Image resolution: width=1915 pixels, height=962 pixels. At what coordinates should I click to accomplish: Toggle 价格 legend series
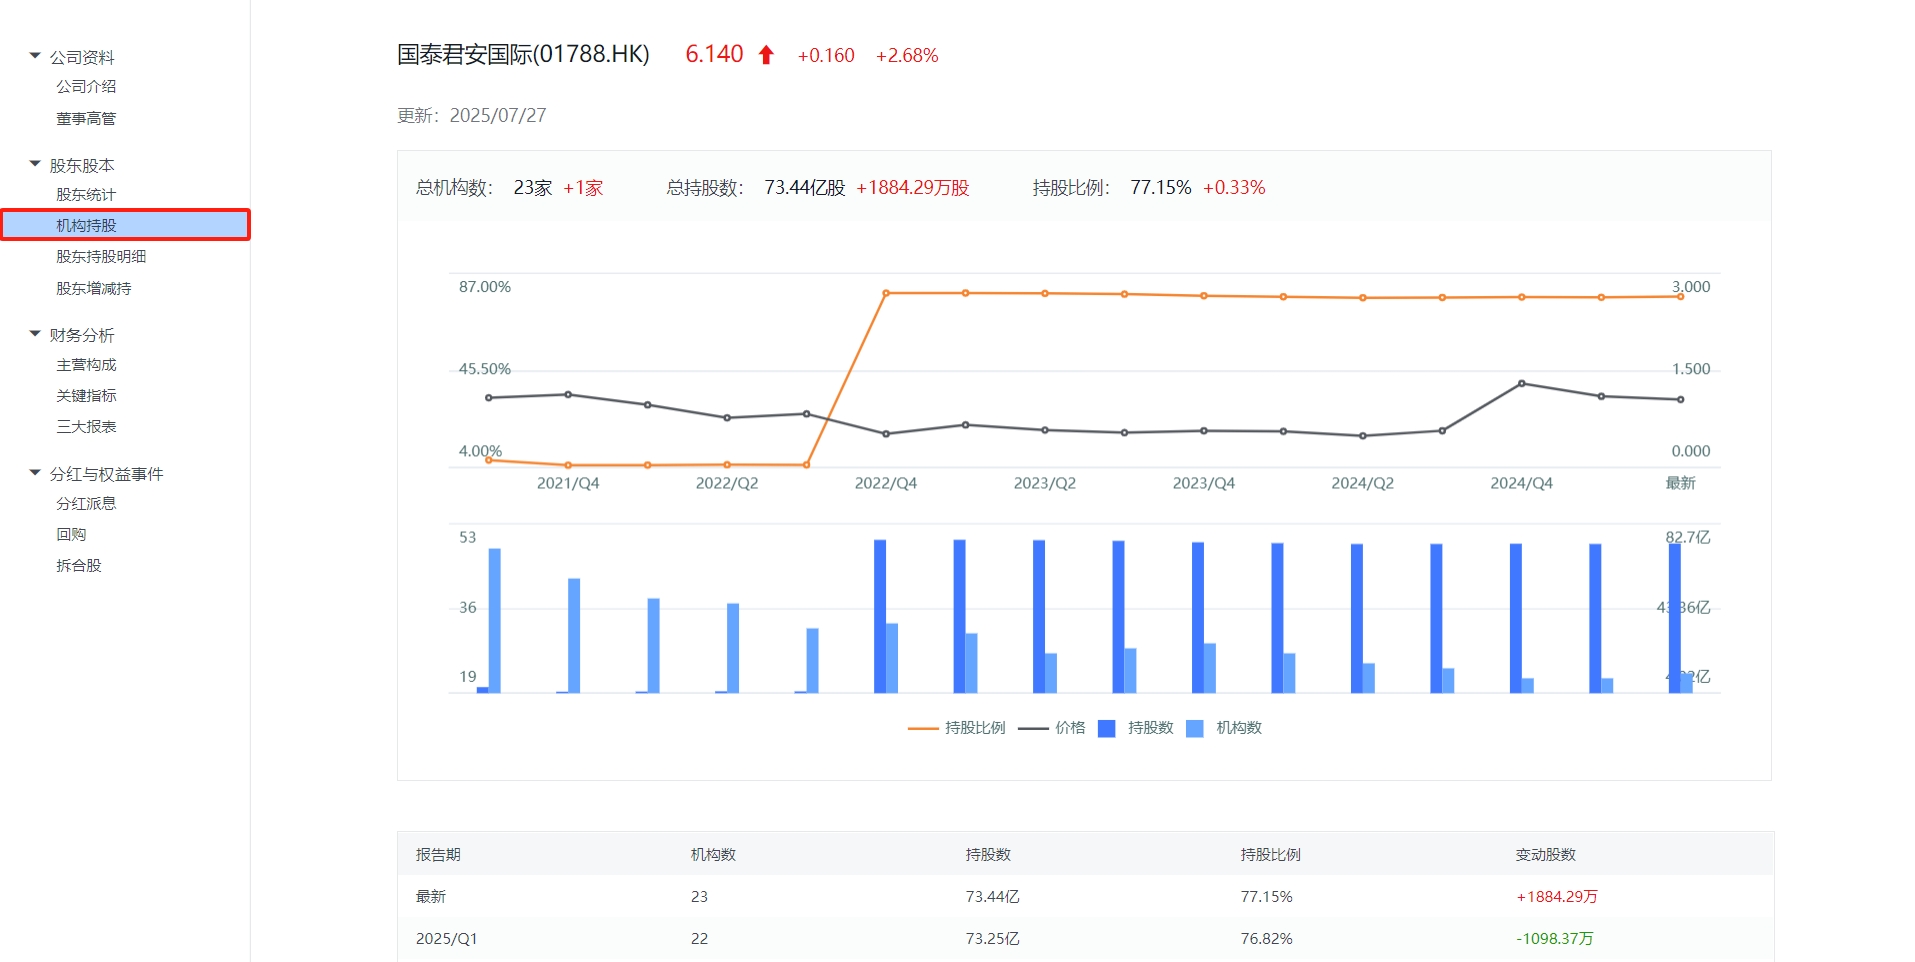click(1051, 728)
